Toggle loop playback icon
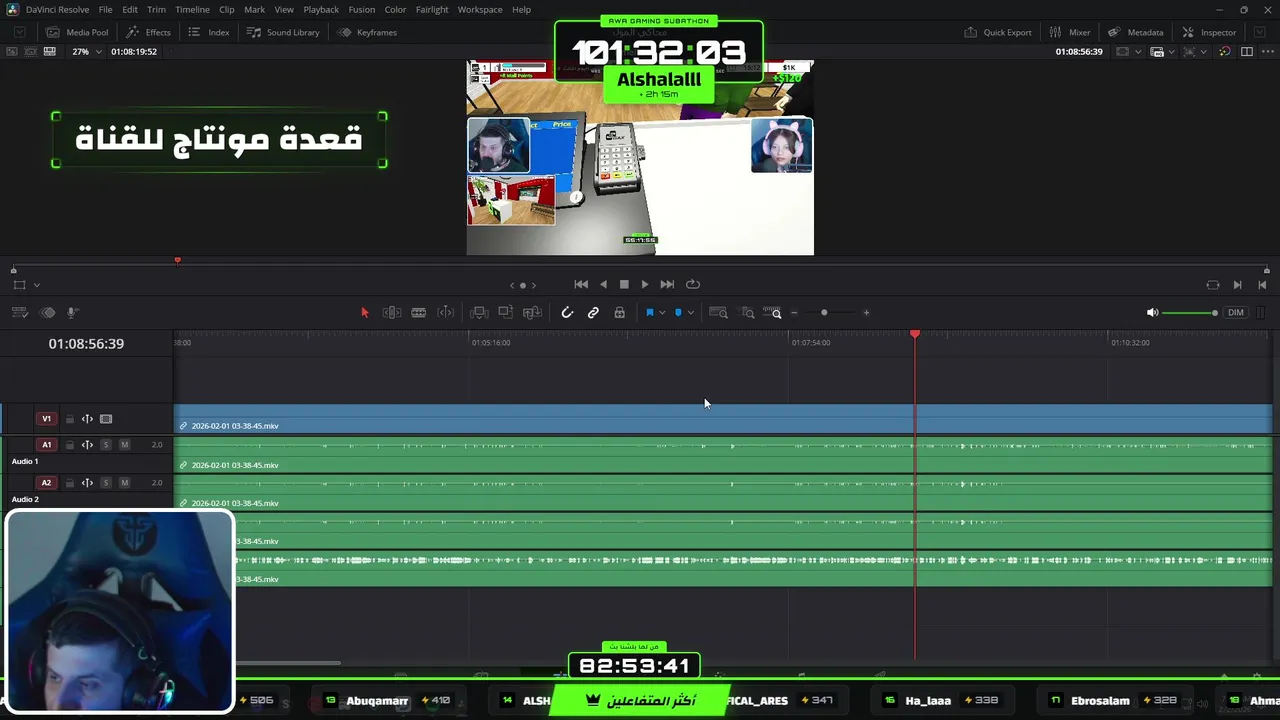 [x=693, y=284]
